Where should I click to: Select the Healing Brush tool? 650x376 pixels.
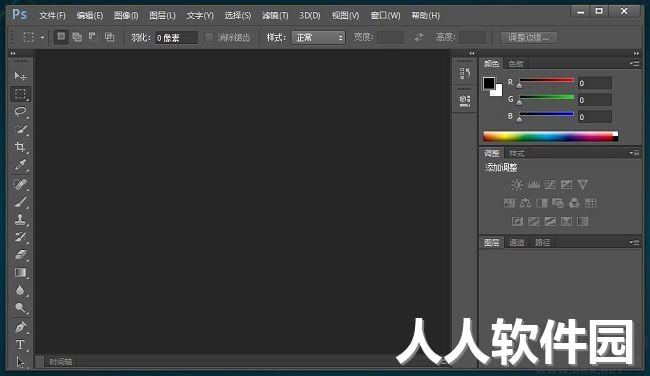(20, 184)
